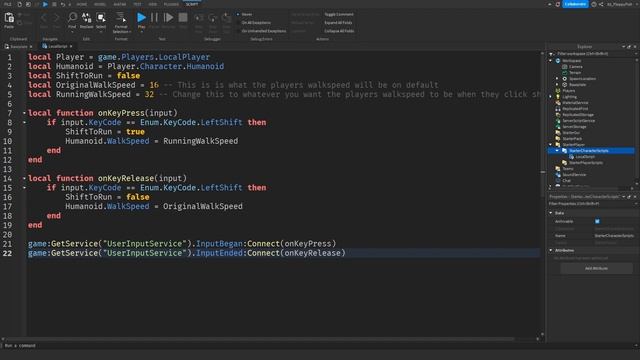The height and width of the screenshot is (360, 640).
Task: Switch to the PLUGINS ribbon tab
Action: pos(171,4)
